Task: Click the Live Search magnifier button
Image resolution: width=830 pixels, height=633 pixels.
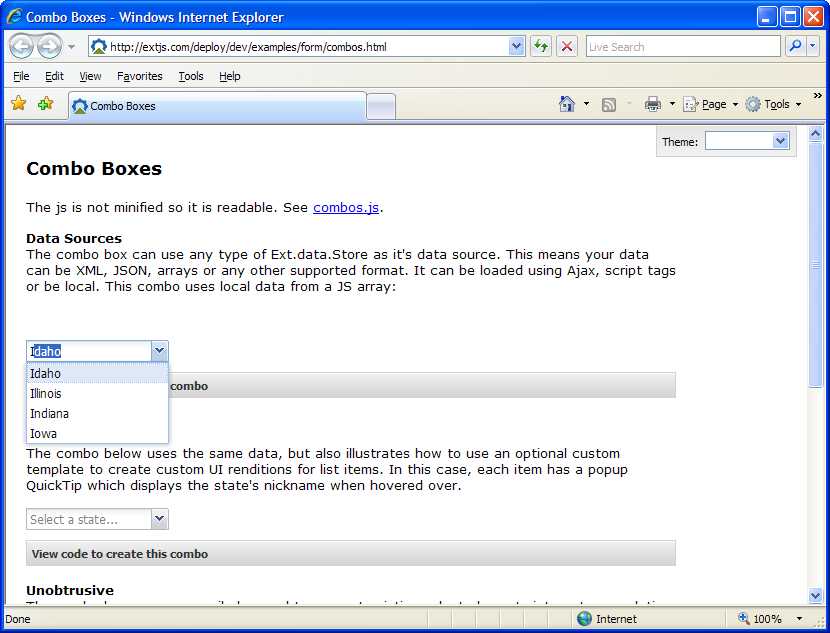Action: tap(795, 47)
